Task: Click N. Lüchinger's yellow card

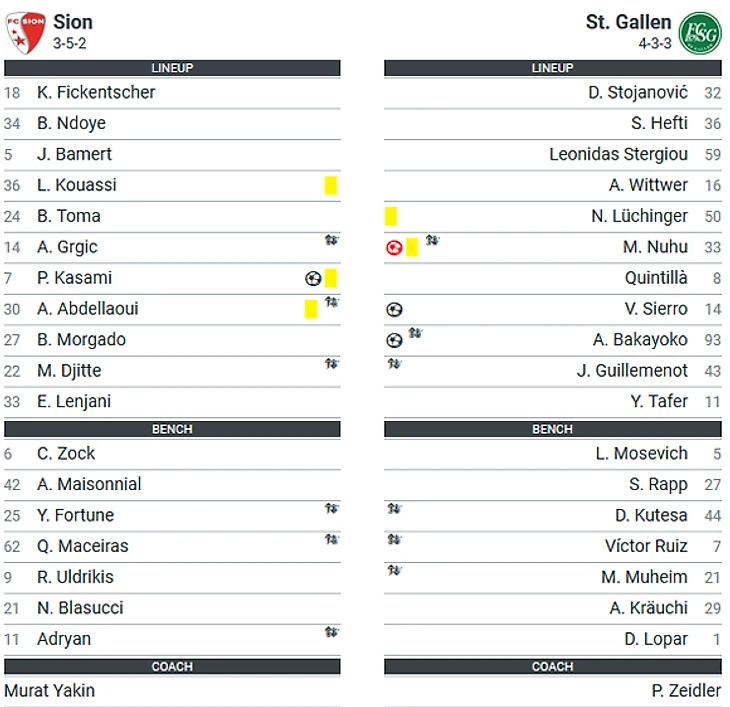Action: pos(391,216)
